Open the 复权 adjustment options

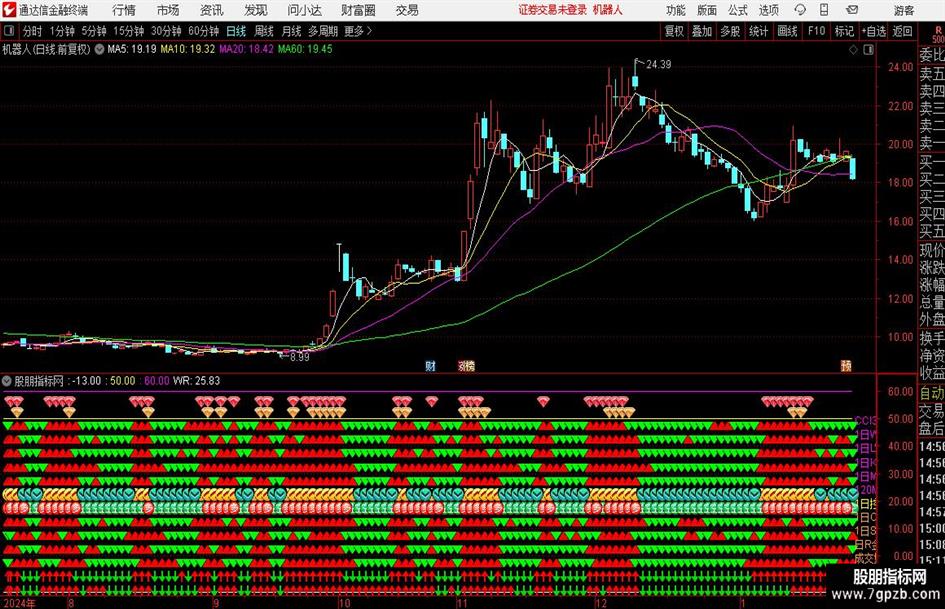[x=674, y=31]
